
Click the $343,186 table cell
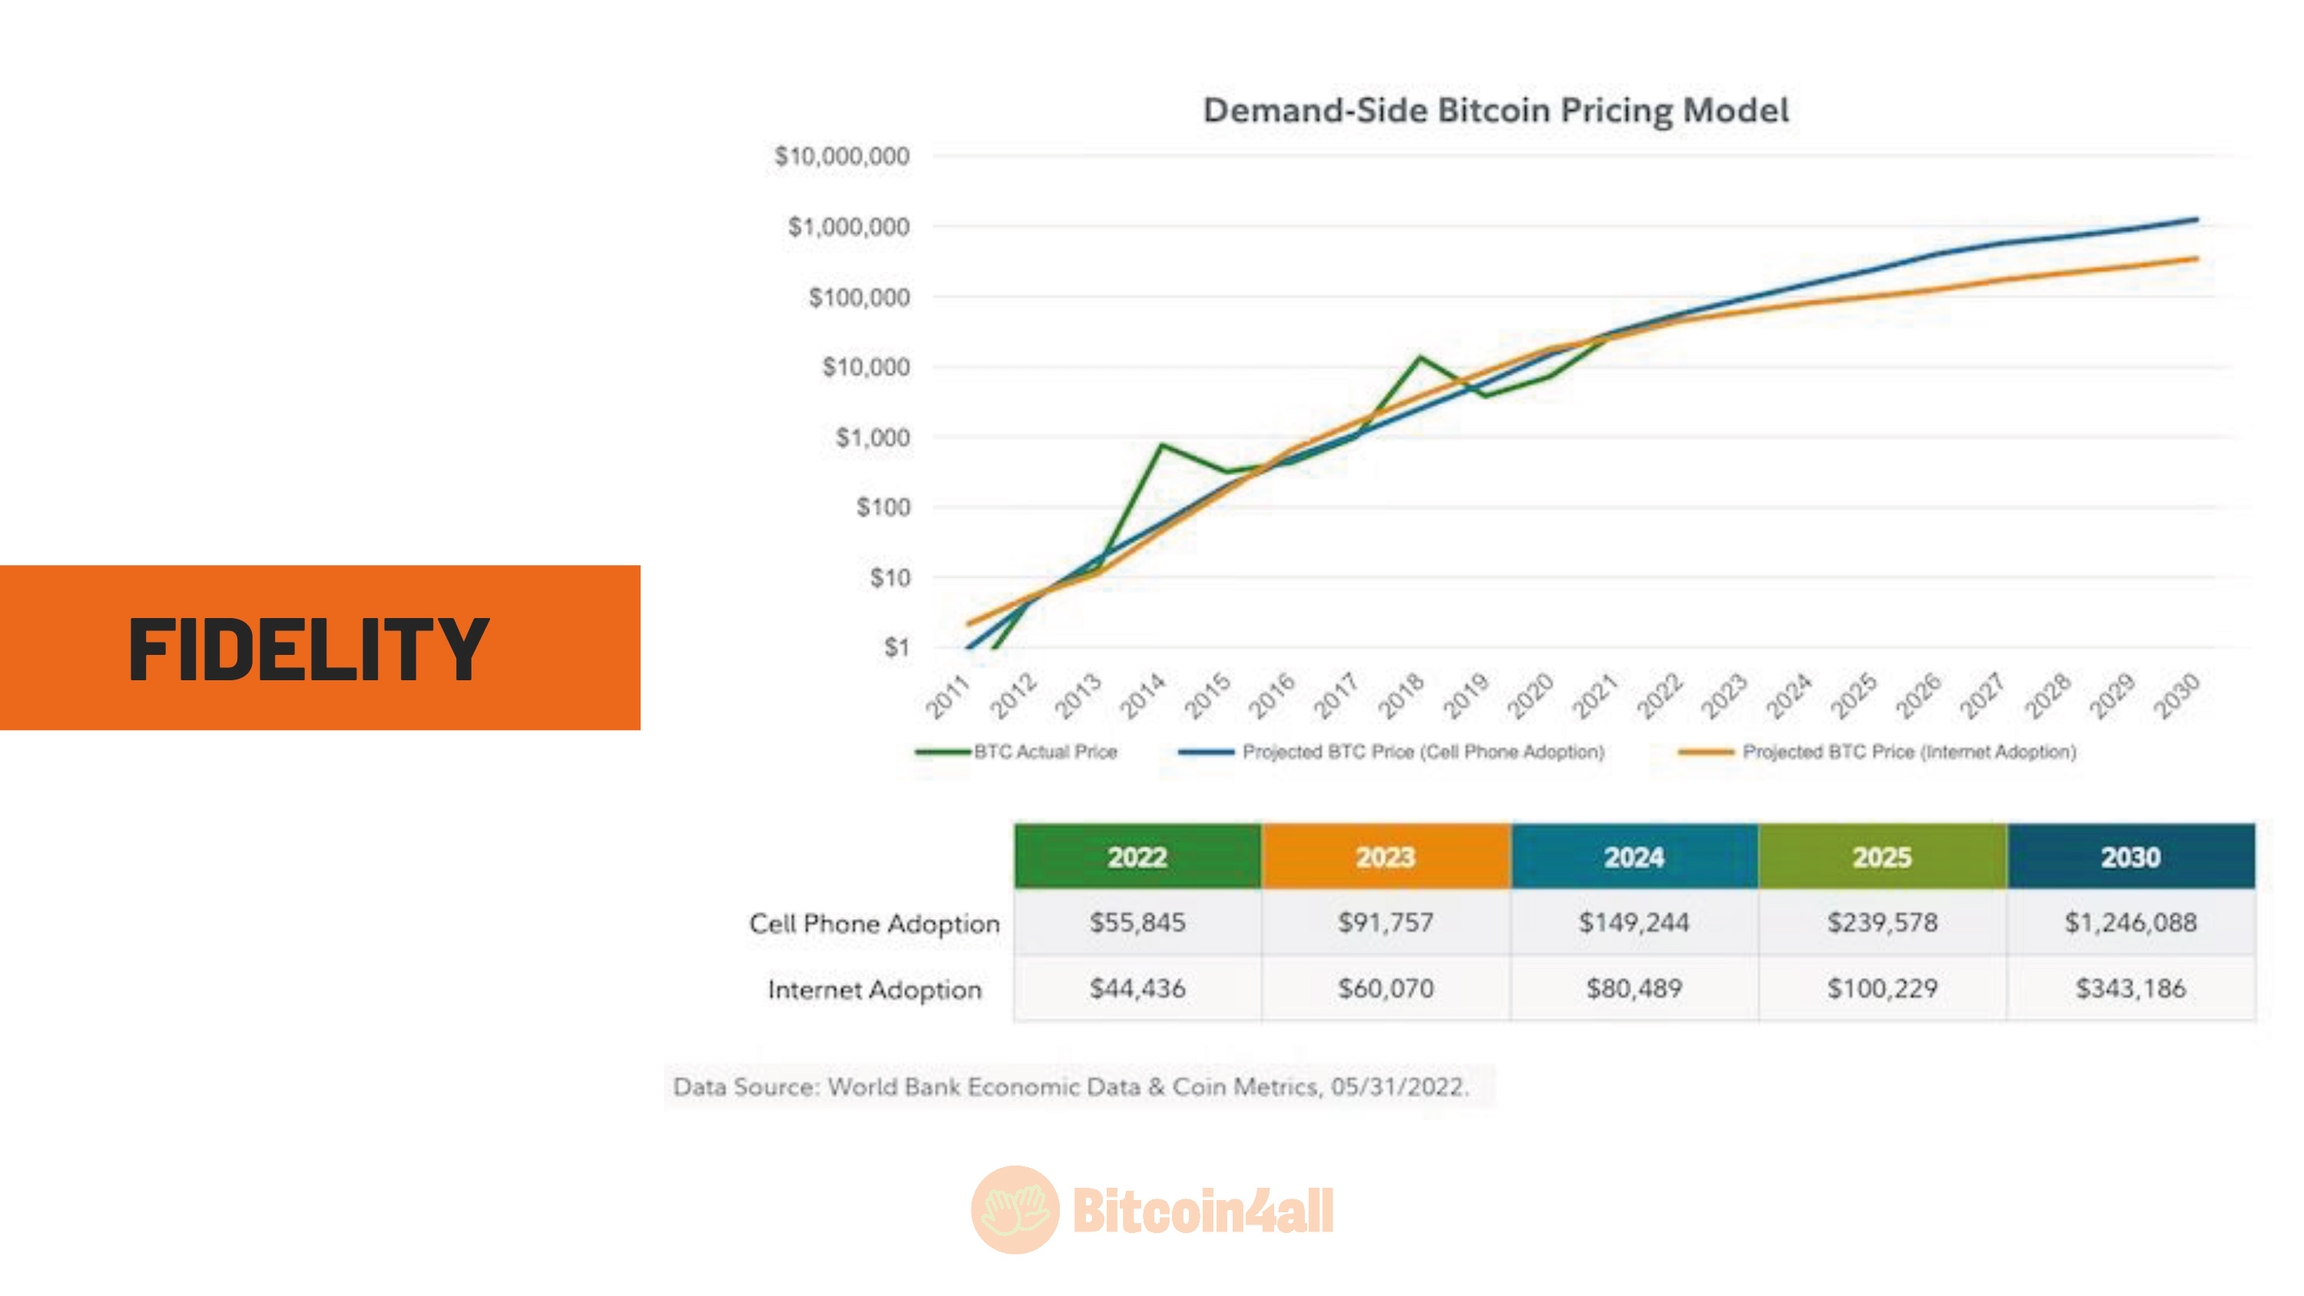(2130, 988)
